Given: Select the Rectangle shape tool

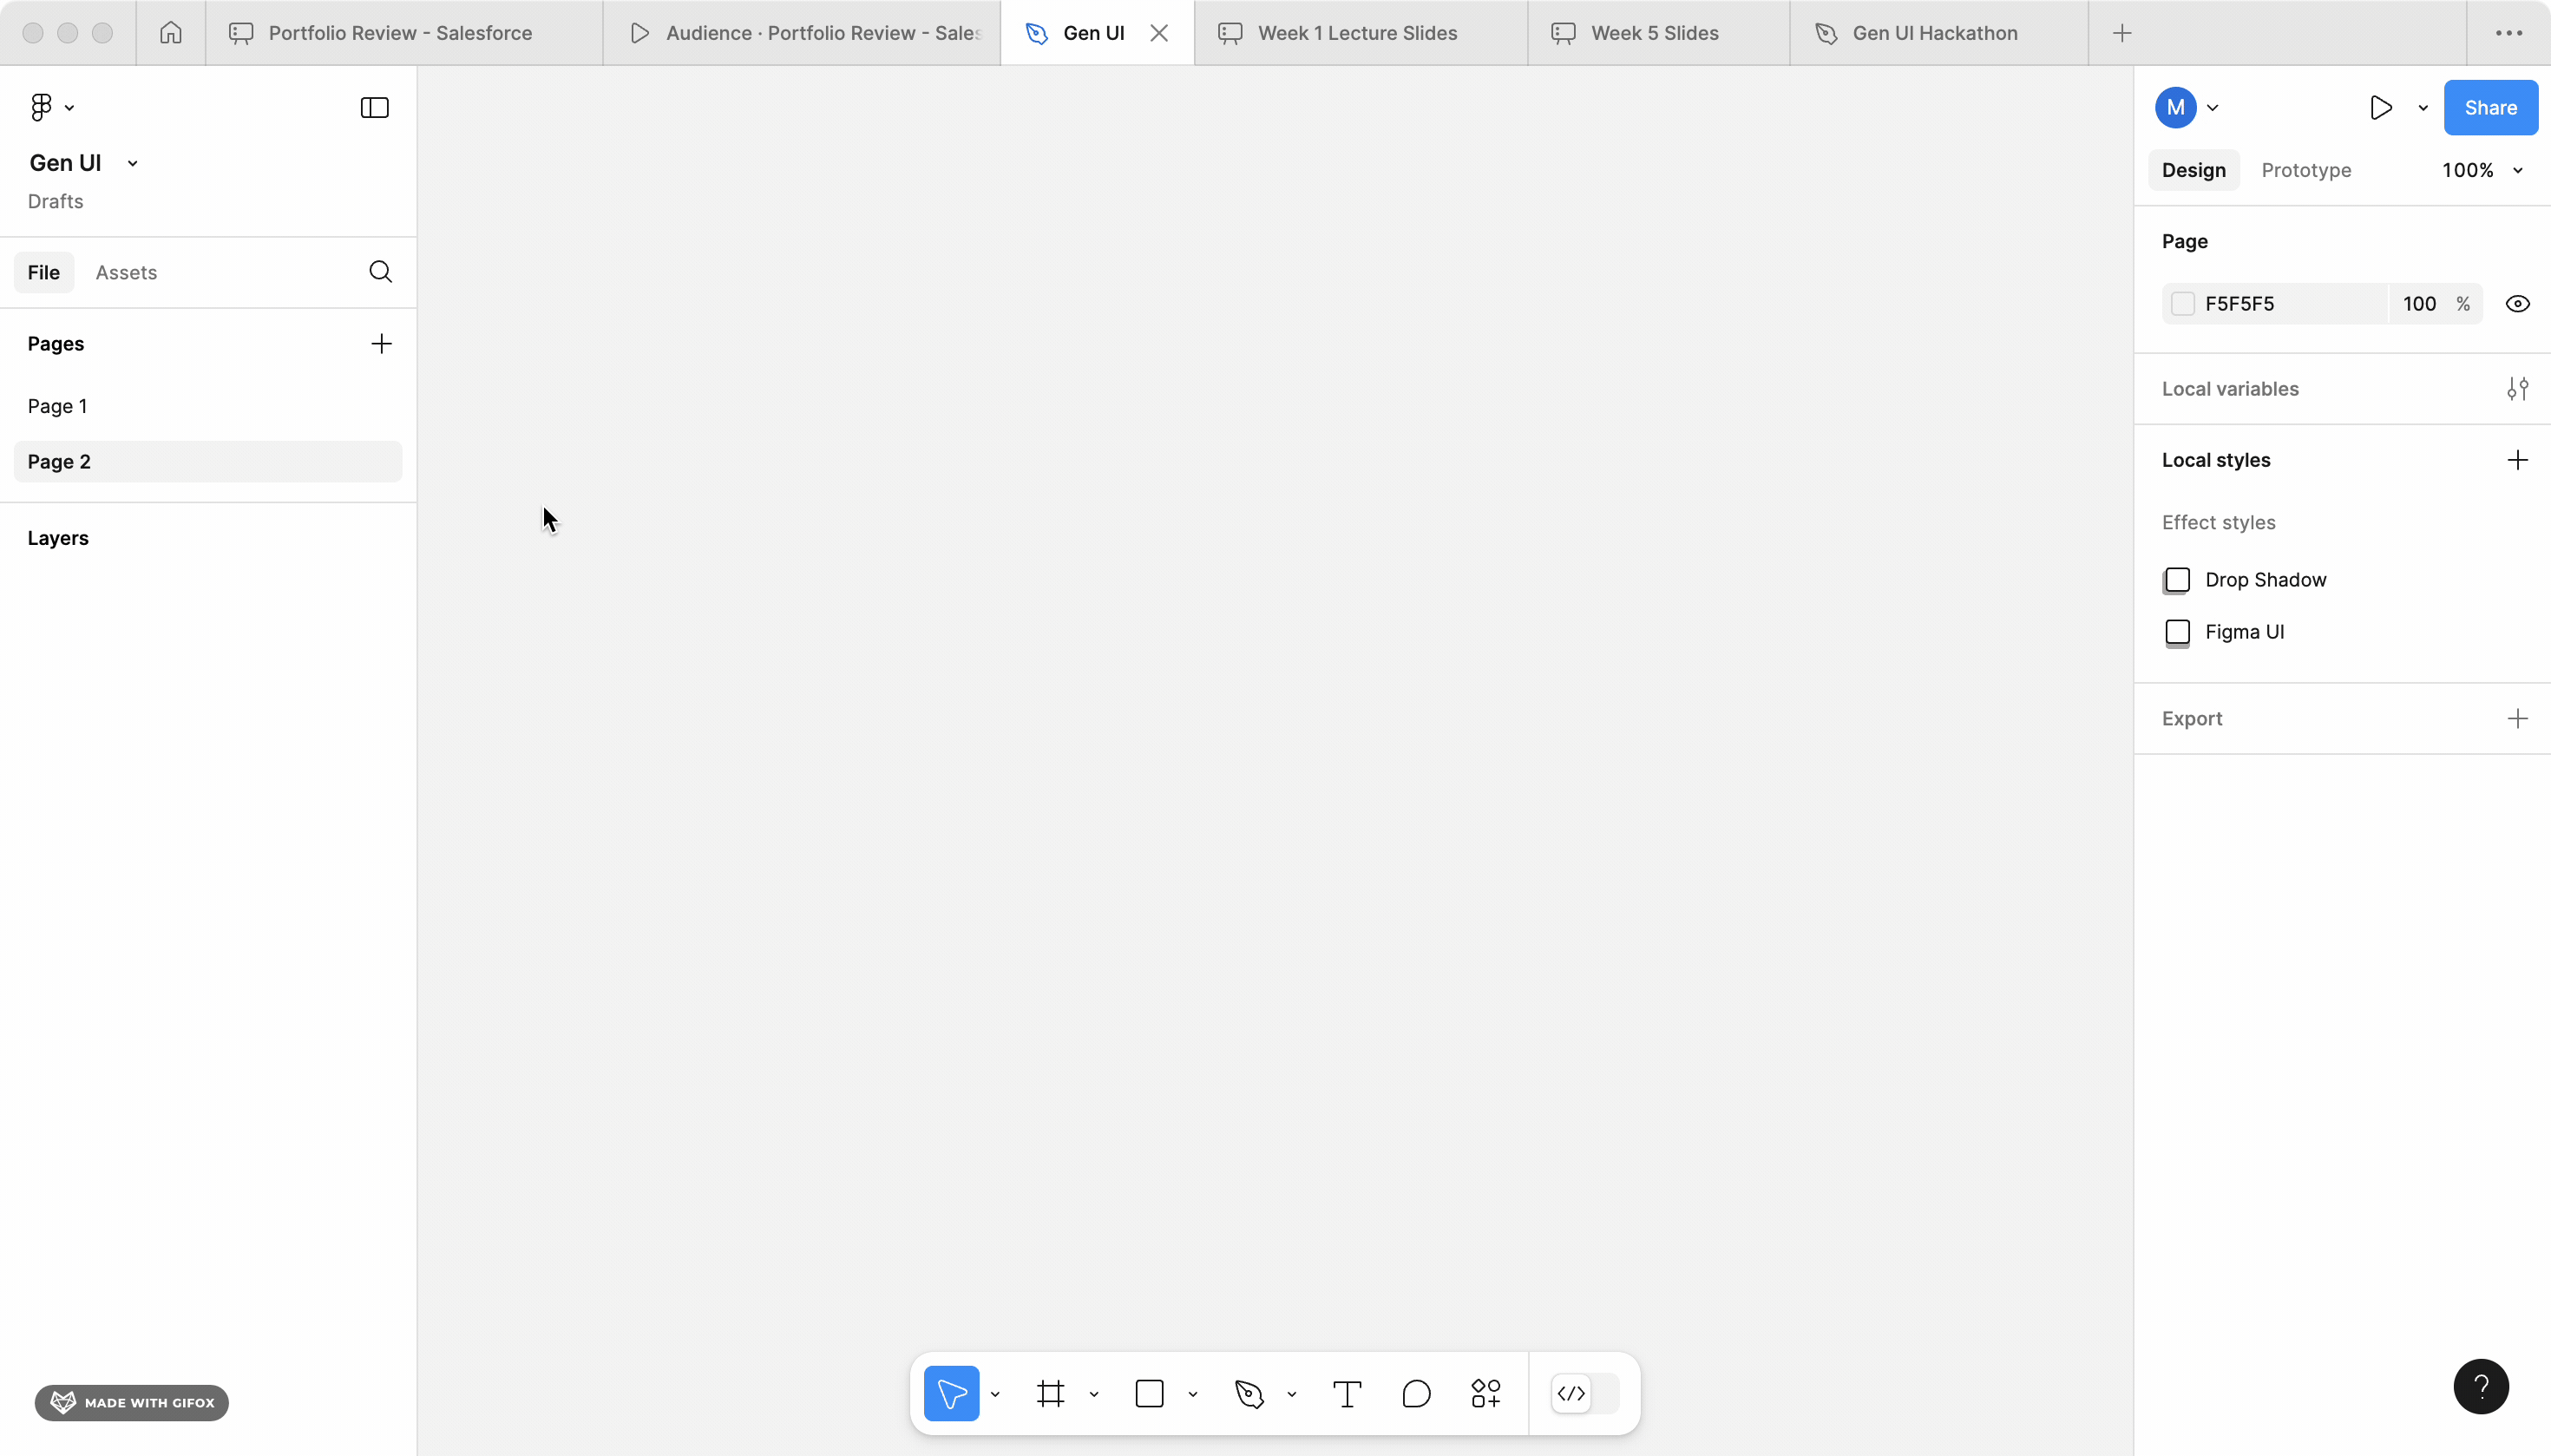Looking at the screenshot, I should pos(1149,1393).
